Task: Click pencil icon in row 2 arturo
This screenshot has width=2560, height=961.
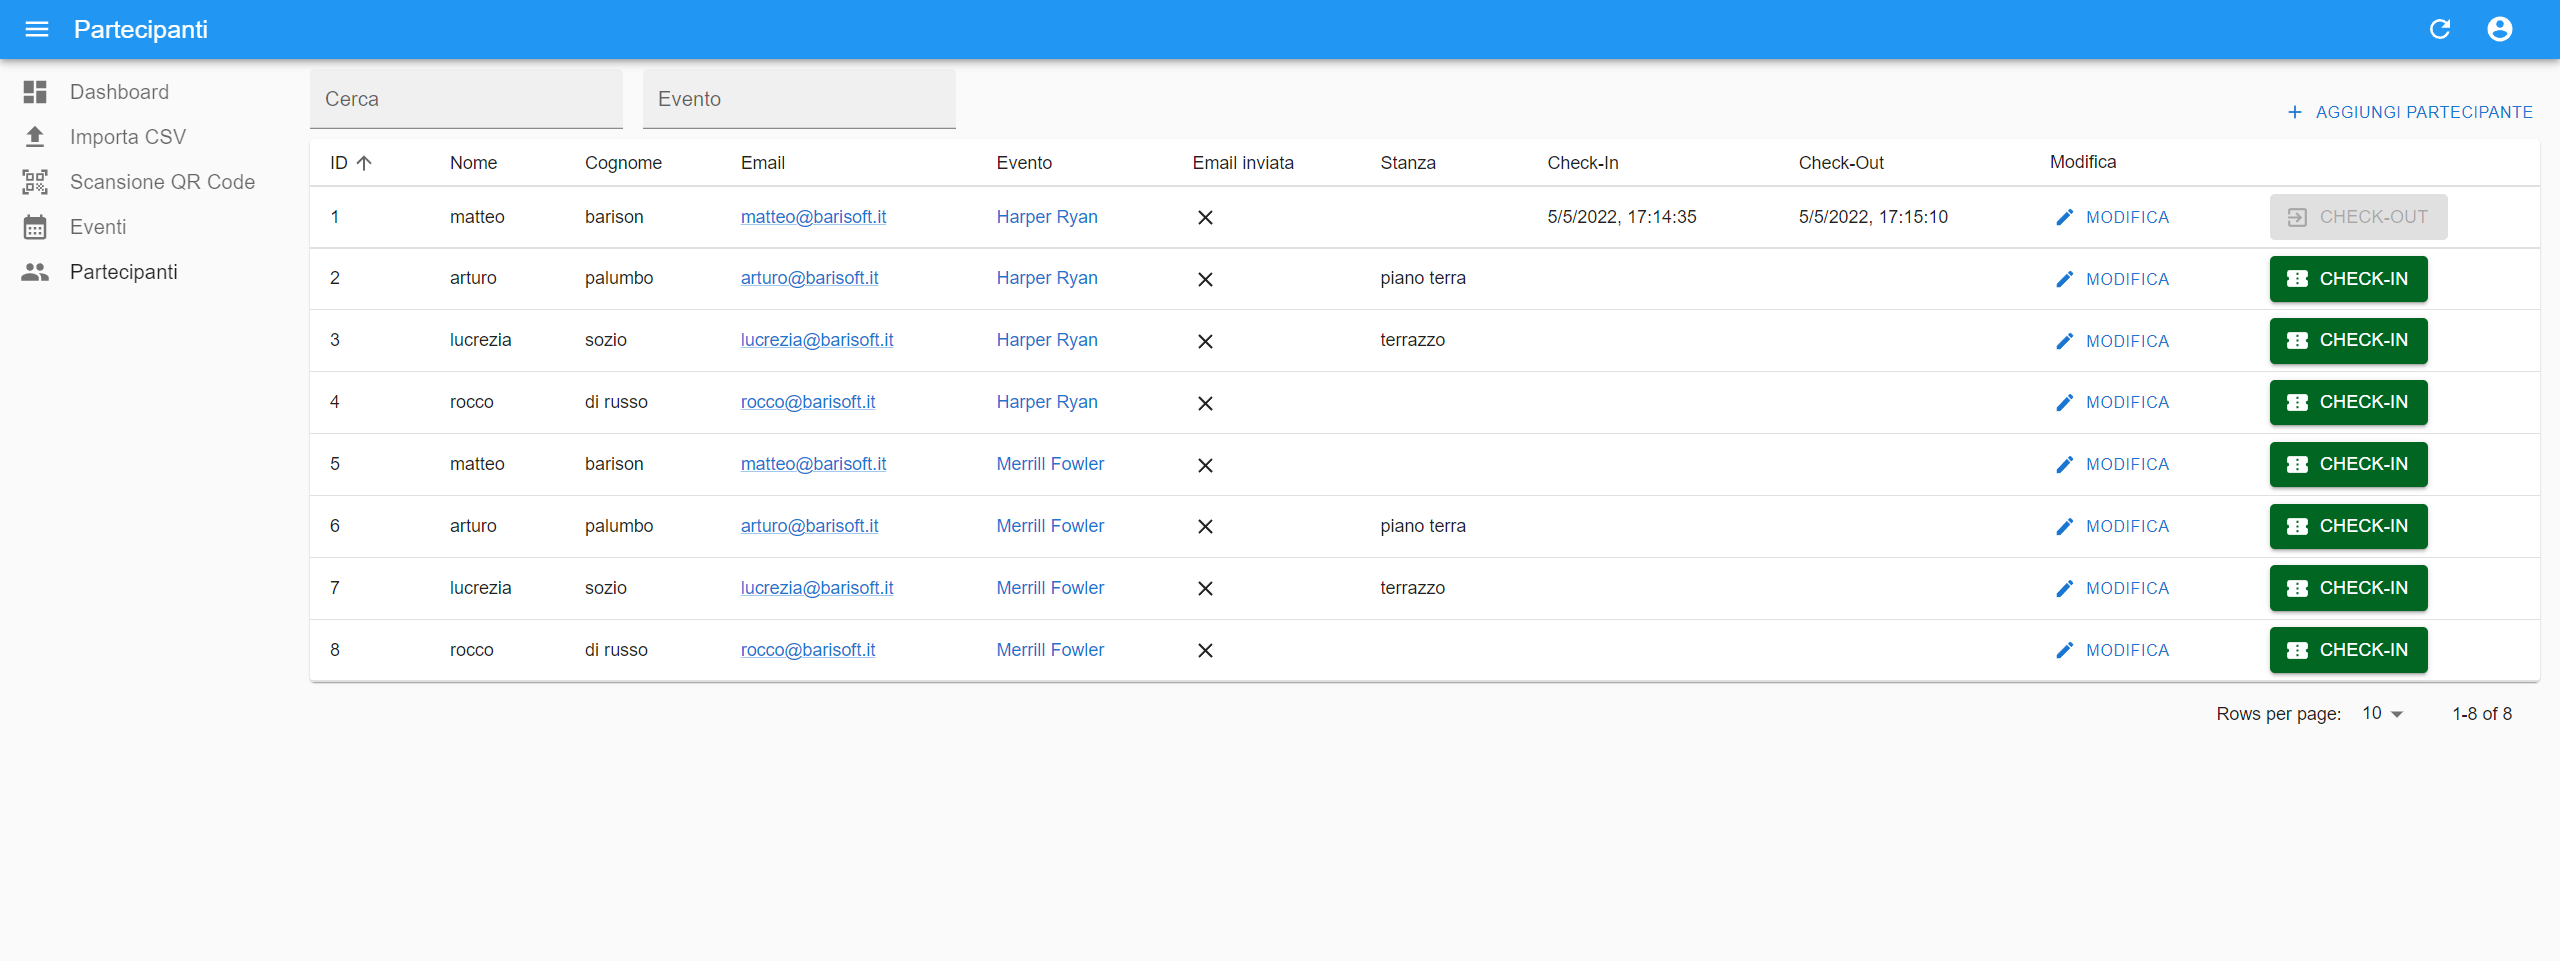Action: [x=2065, y=279]
